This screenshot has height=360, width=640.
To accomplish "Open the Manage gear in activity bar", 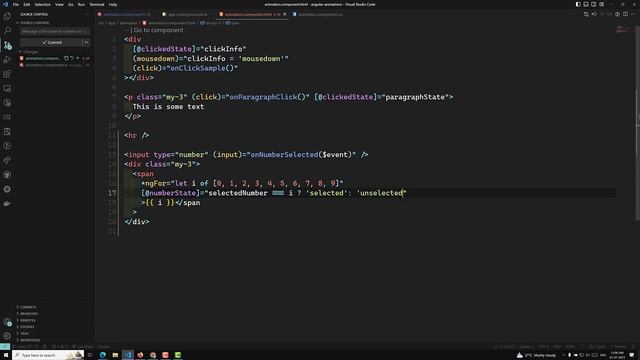I will [7, 336].
